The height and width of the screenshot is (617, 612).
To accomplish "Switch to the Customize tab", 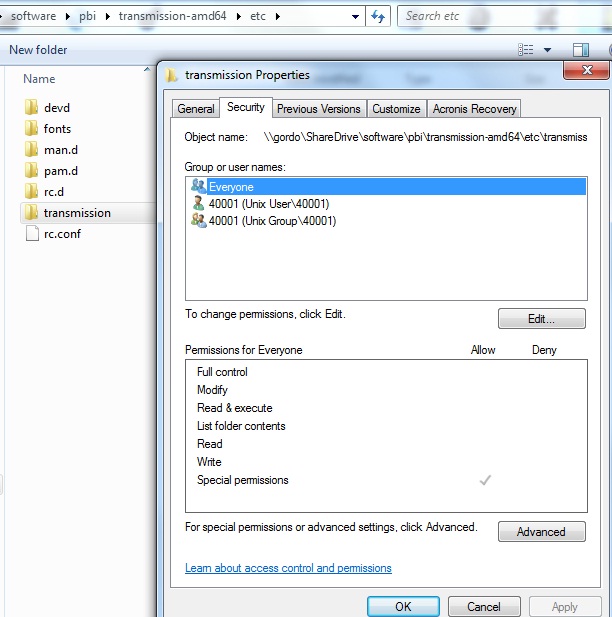I will (396, 109).
